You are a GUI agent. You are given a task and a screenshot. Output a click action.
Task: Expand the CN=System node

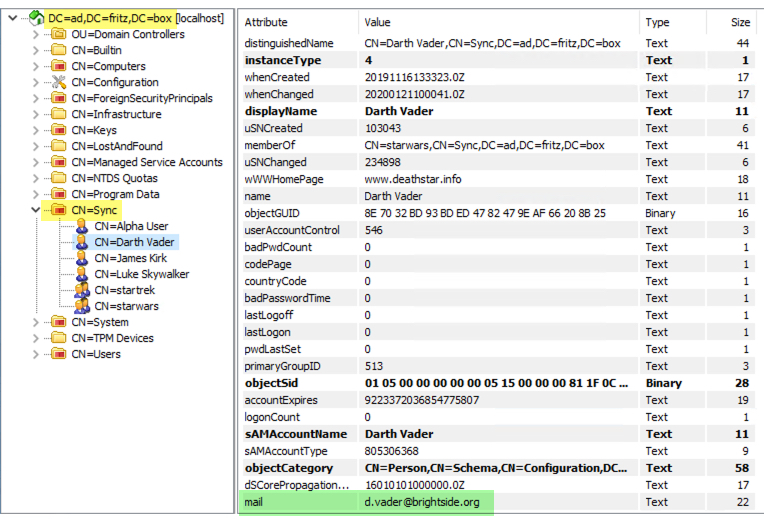click(x=36, y=322)
